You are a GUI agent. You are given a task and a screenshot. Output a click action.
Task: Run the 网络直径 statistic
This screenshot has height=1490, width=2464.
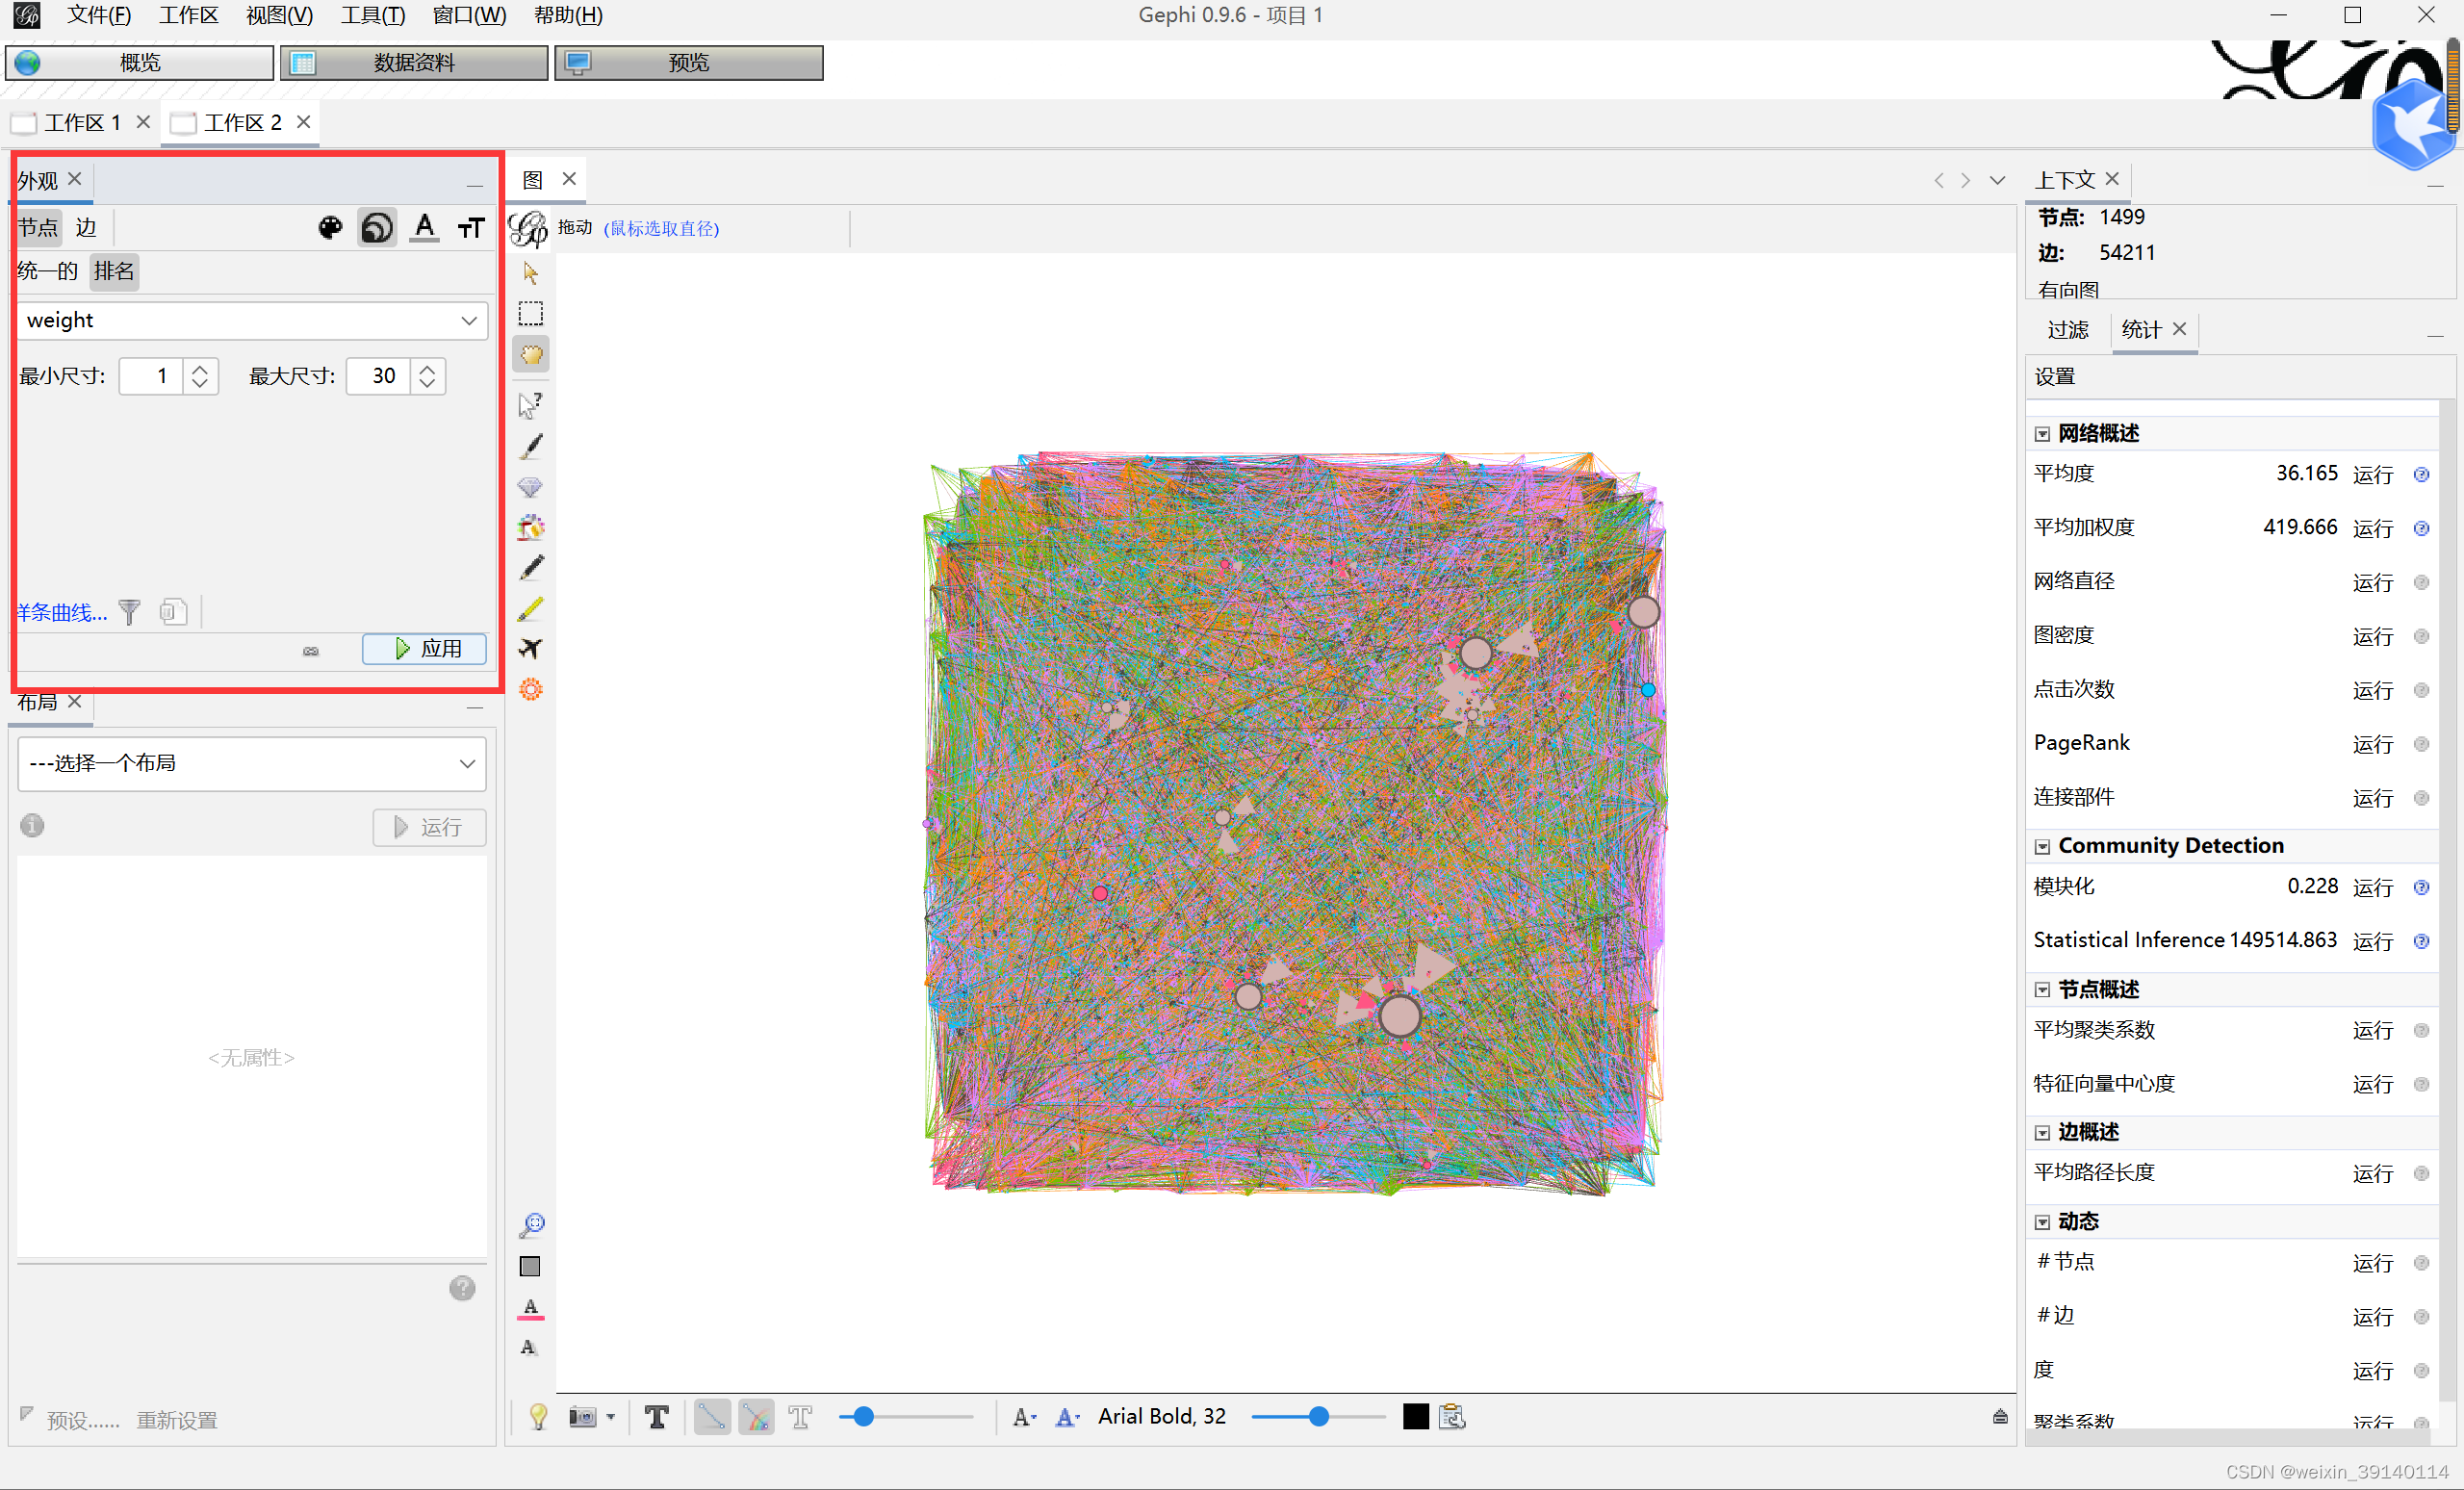point(2372,582)
